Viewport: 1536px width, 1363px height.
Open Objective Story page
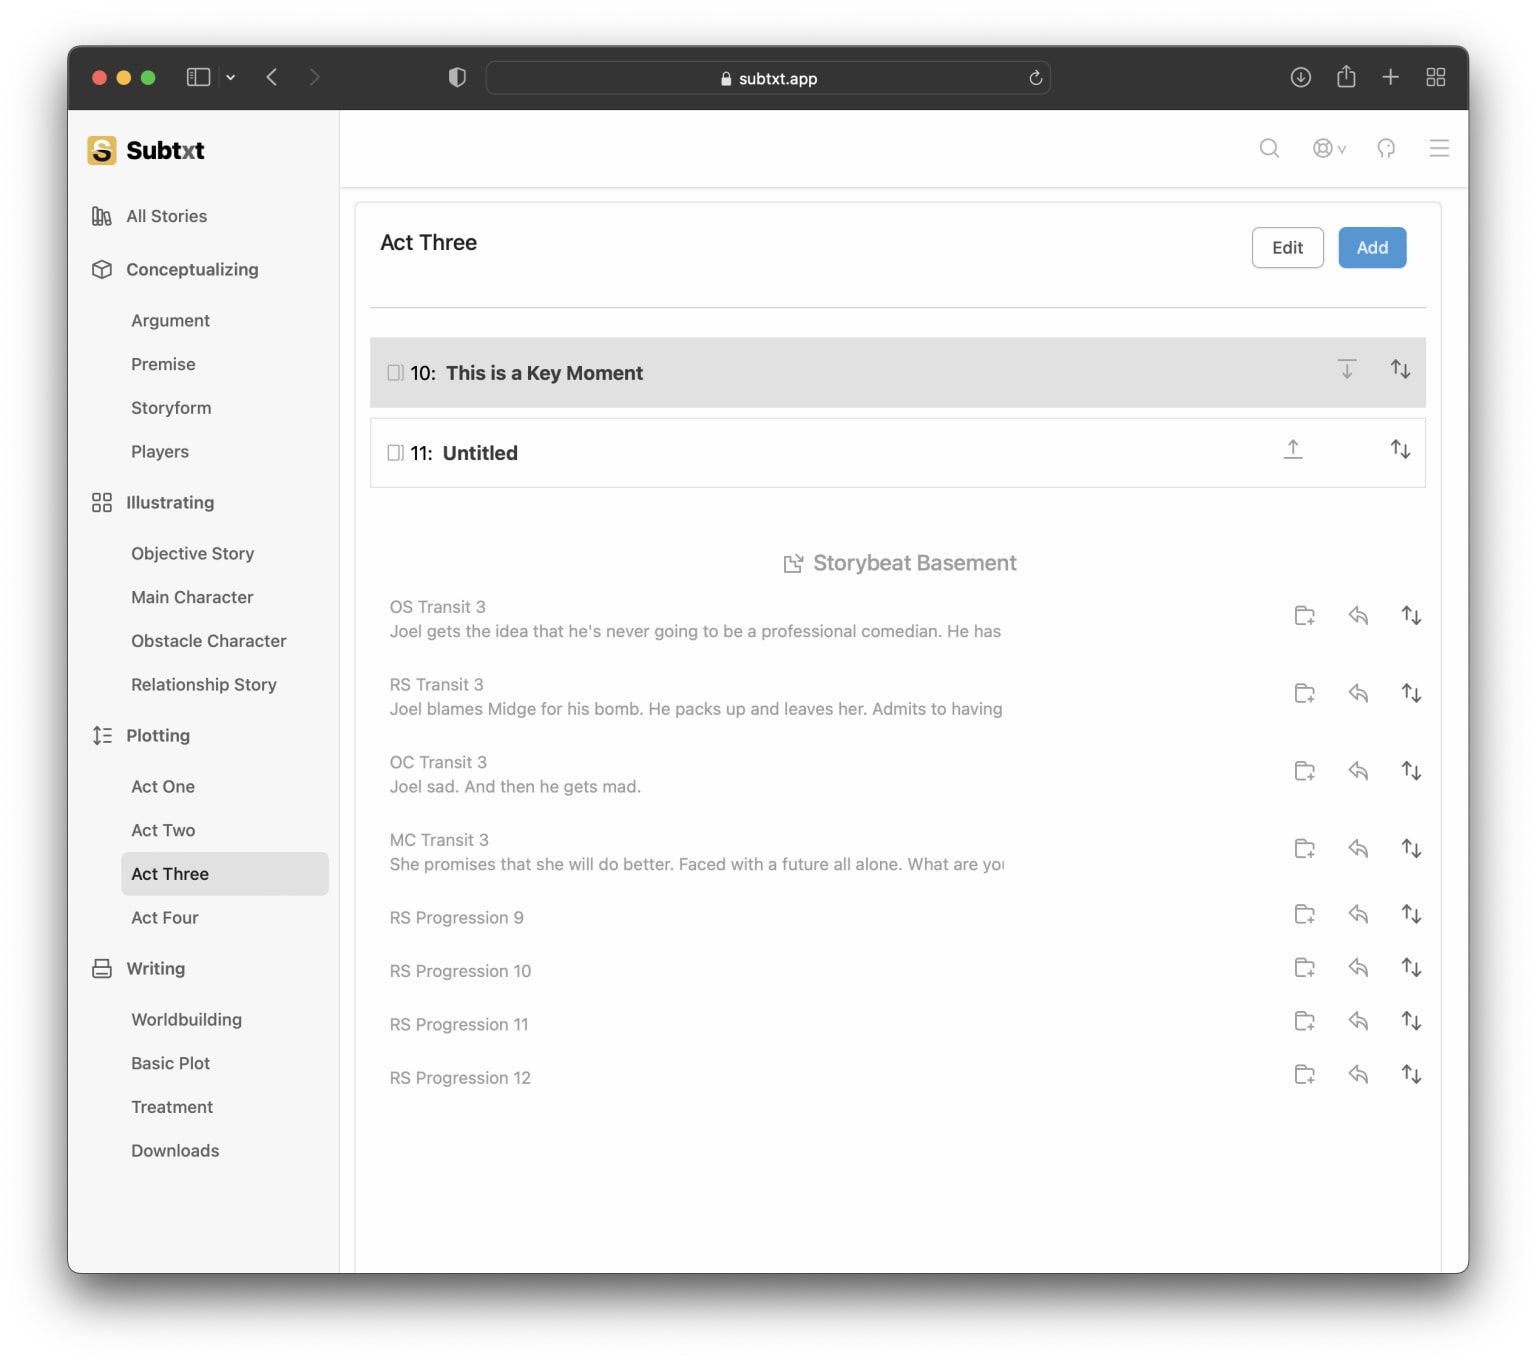[x=192, y=554]
